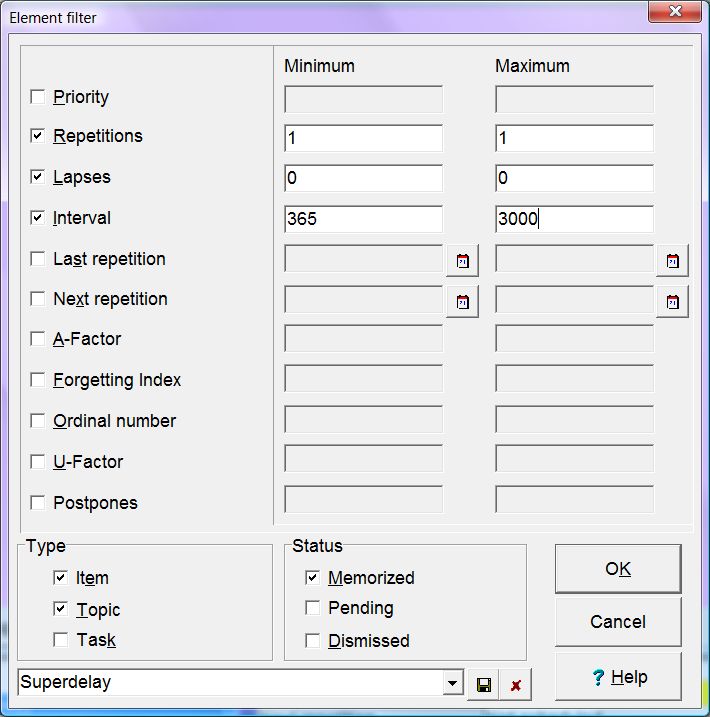Open calendar for Last repetition maximum date
The image size is (710, 717).
(x=672, y=261)
